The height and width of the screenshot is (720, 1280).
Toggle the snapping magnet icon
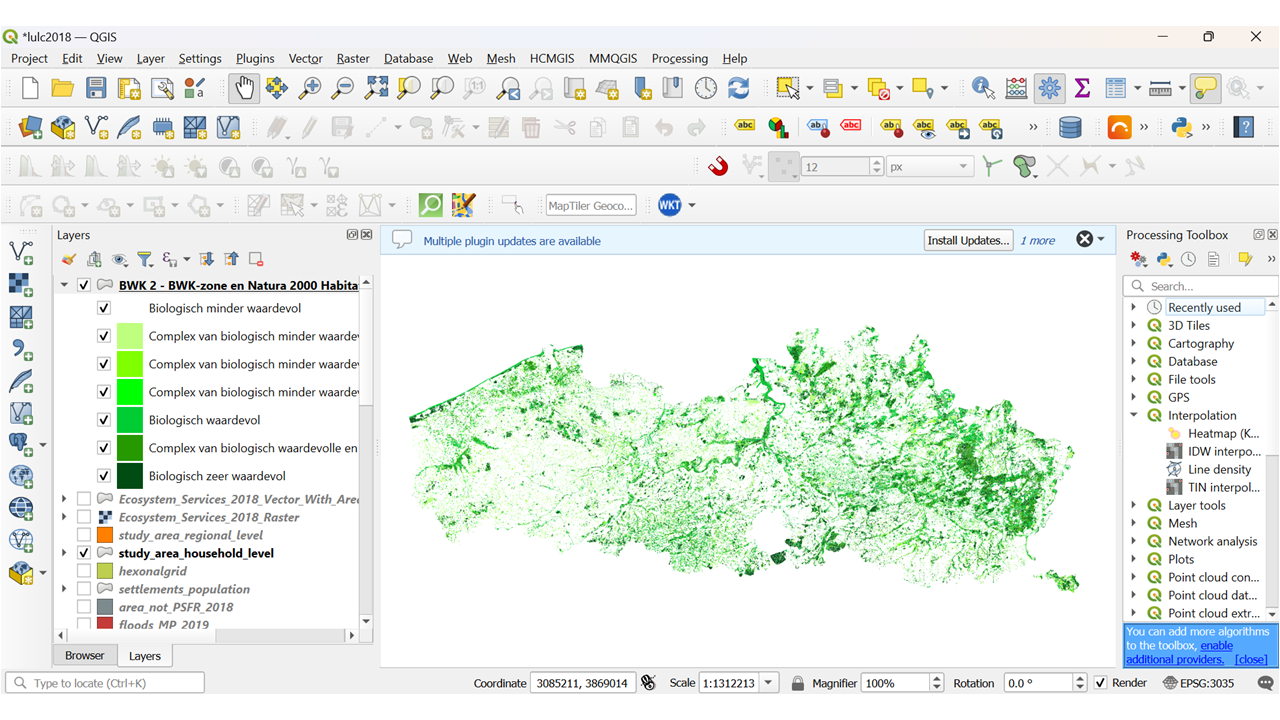pos(718,166)
